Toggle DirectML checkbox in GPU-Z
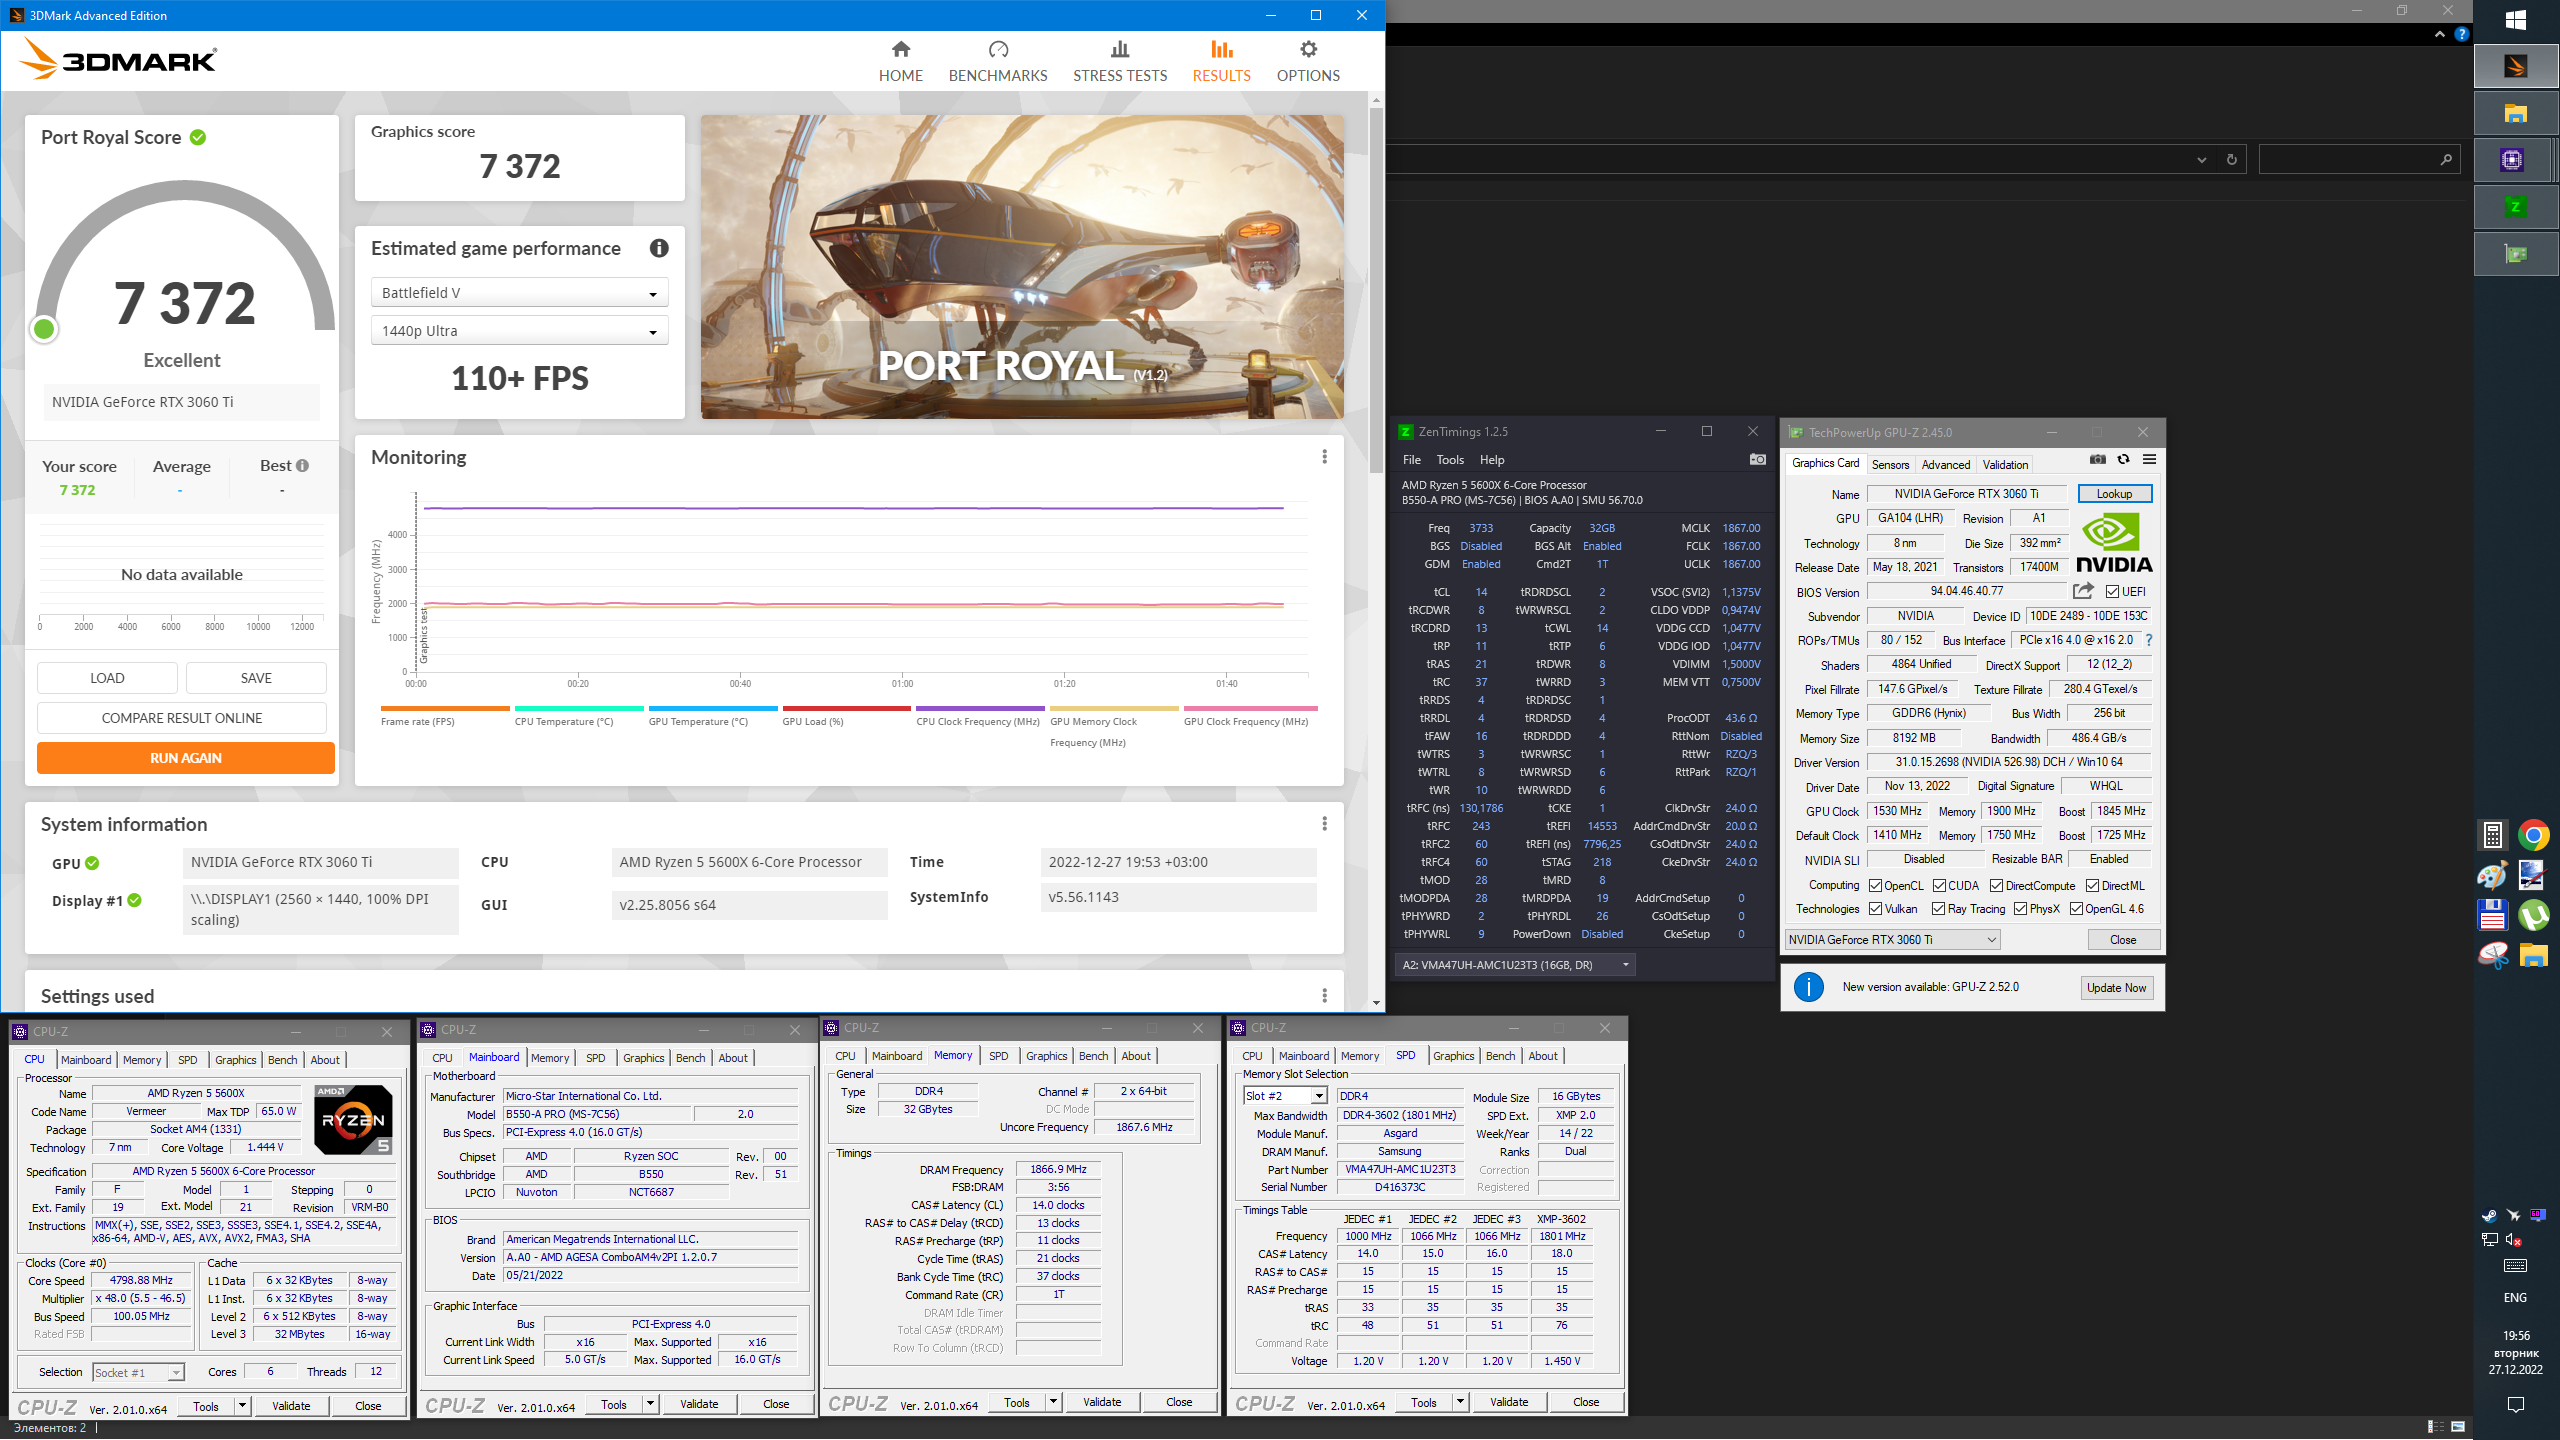The width and height of the screenshot is (2560, 1440). pyautogui.click(x=2092, y=886)
